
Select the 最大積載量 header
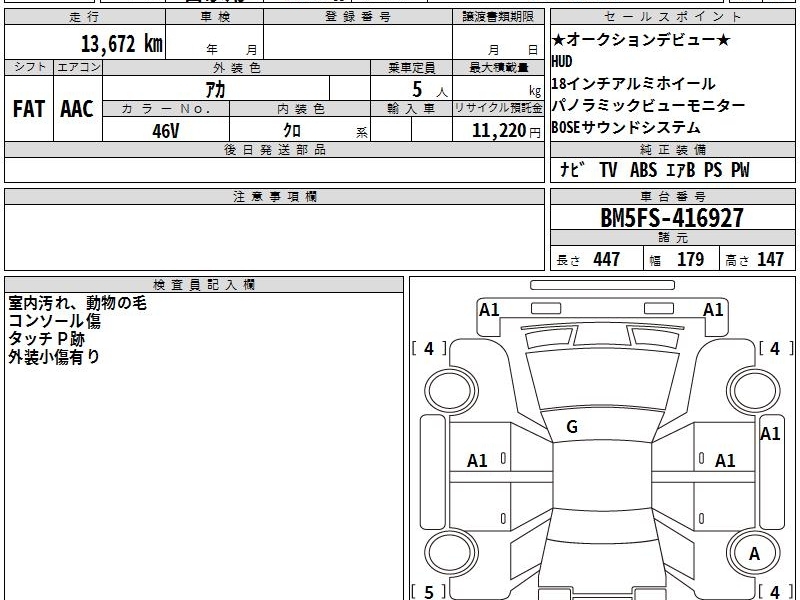pyautogui.click(x=498, y=68)
